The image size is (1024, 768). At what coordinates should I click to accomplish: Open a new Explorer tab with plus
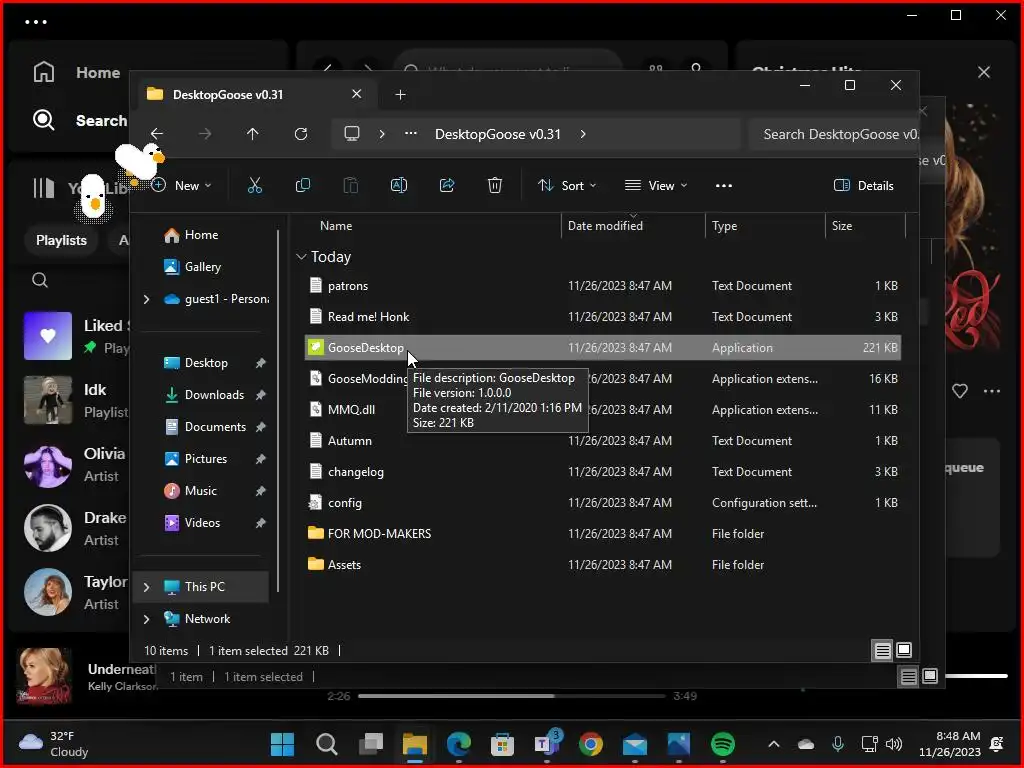400,95
